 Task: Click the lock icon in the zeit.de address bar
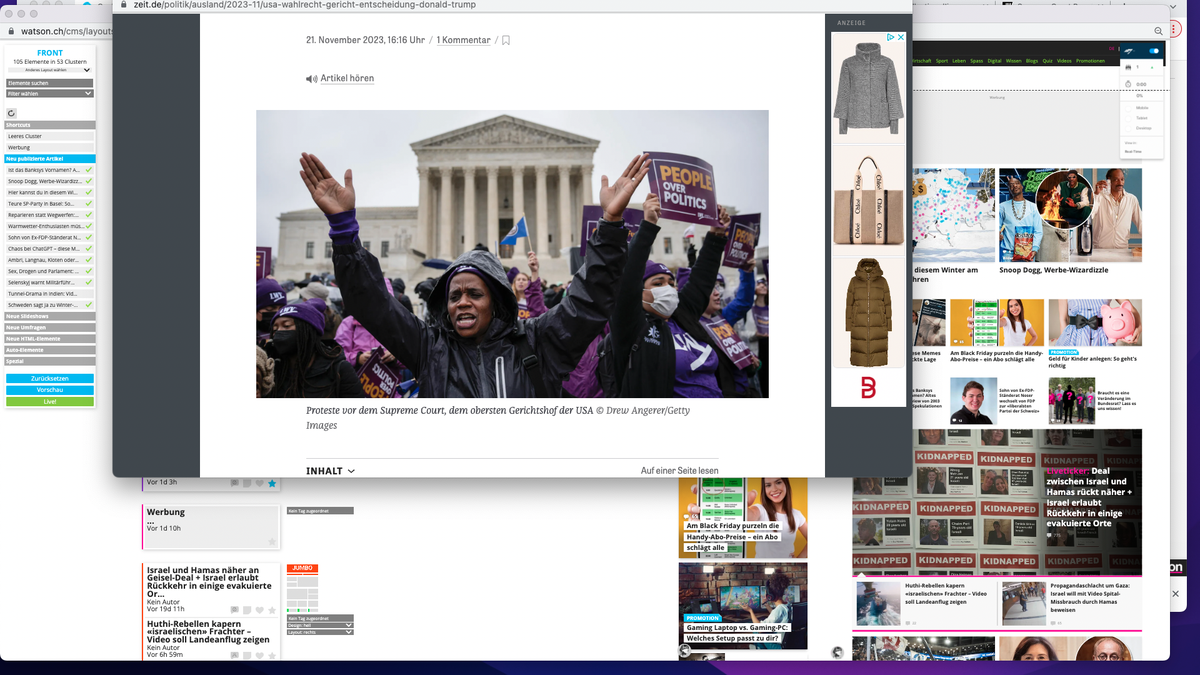[125, 4]
